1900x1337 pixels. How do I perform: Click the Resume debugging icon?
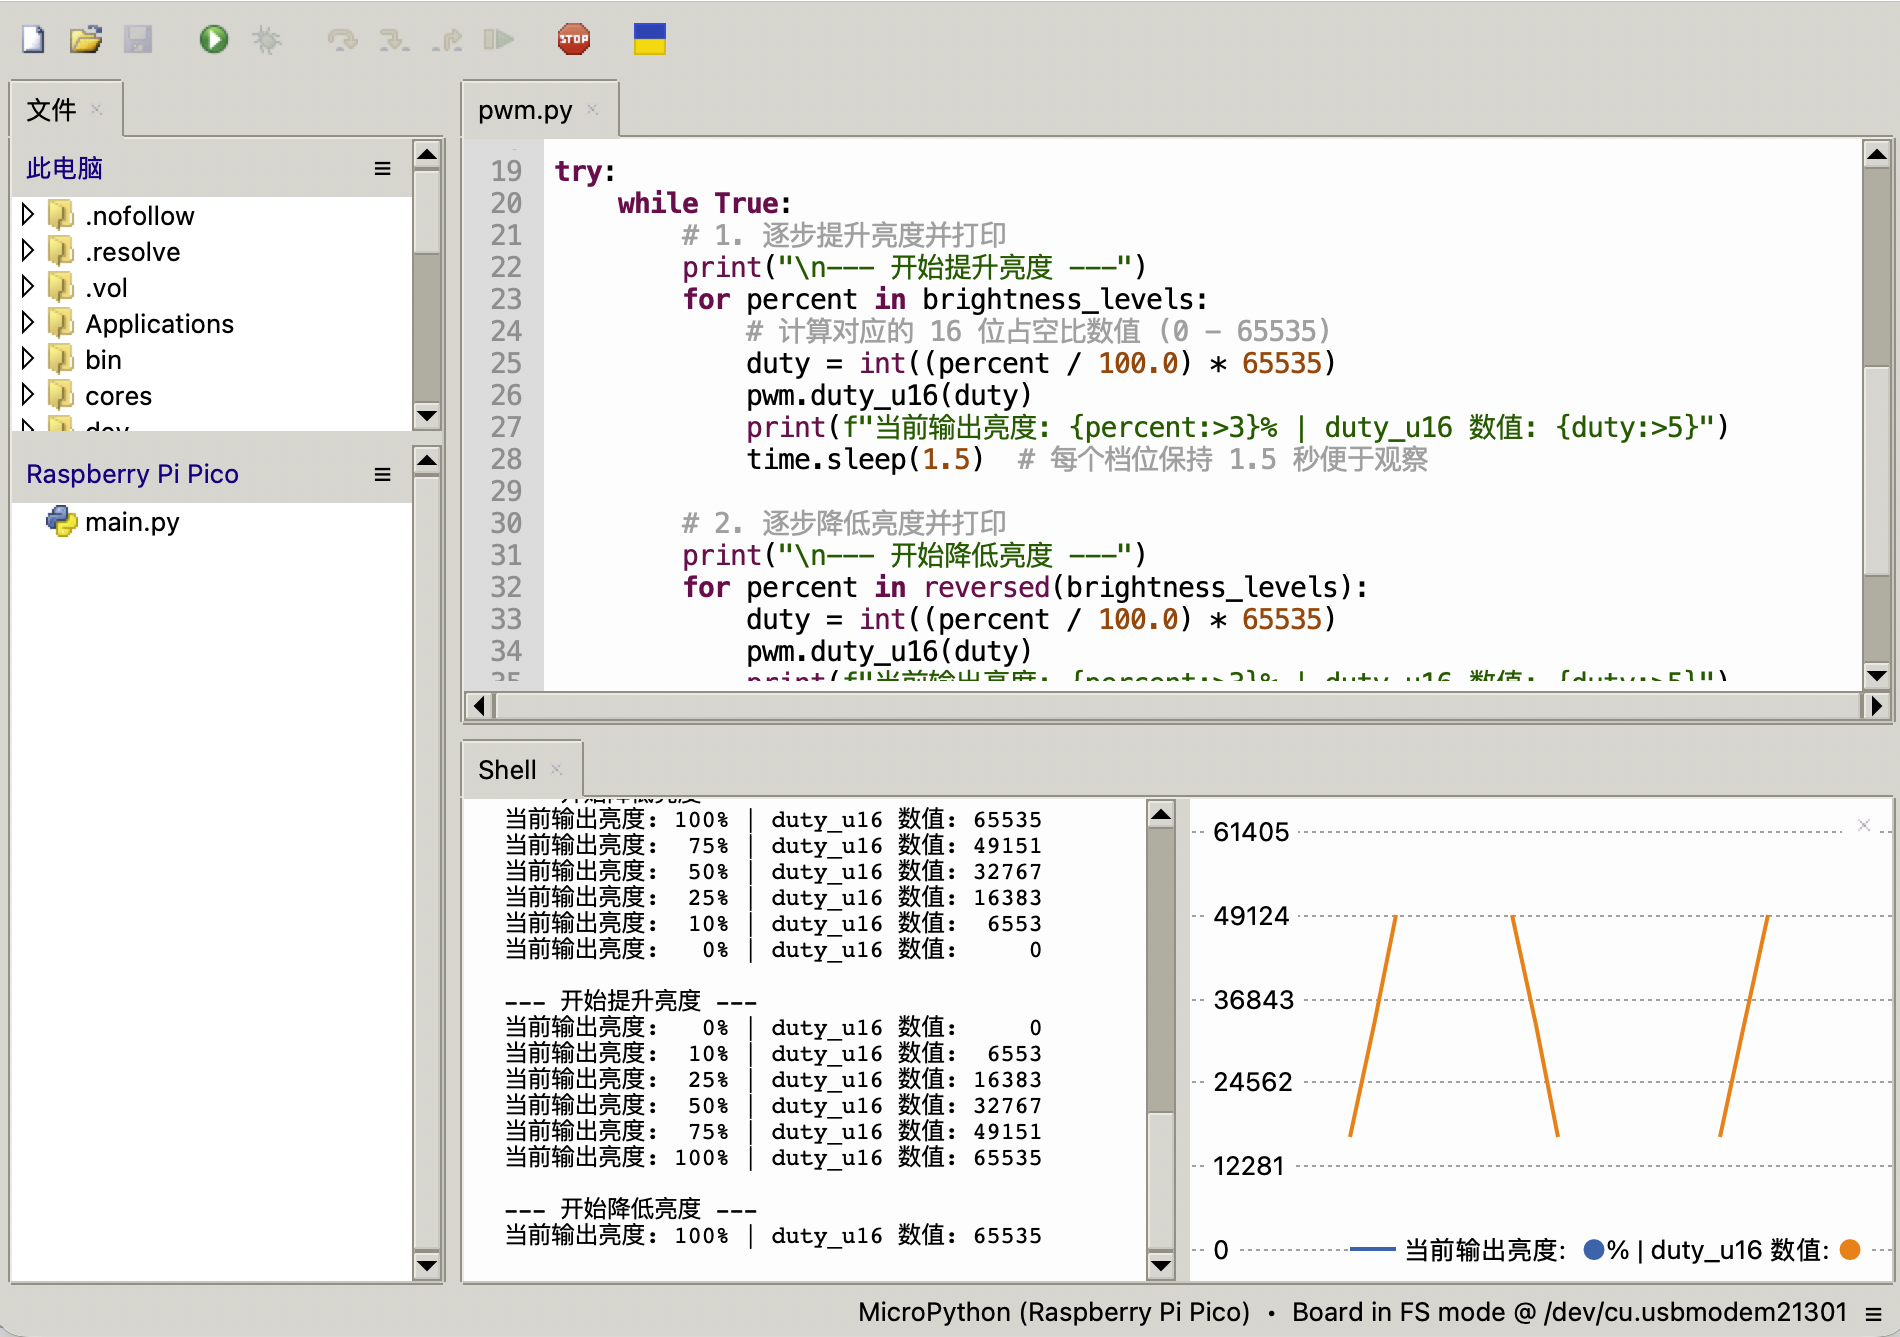point(499,40)
